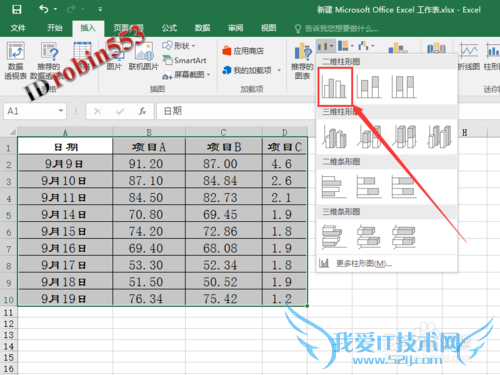
Task: Select the 插入 ribbon tab
Action: click(88, 28)
